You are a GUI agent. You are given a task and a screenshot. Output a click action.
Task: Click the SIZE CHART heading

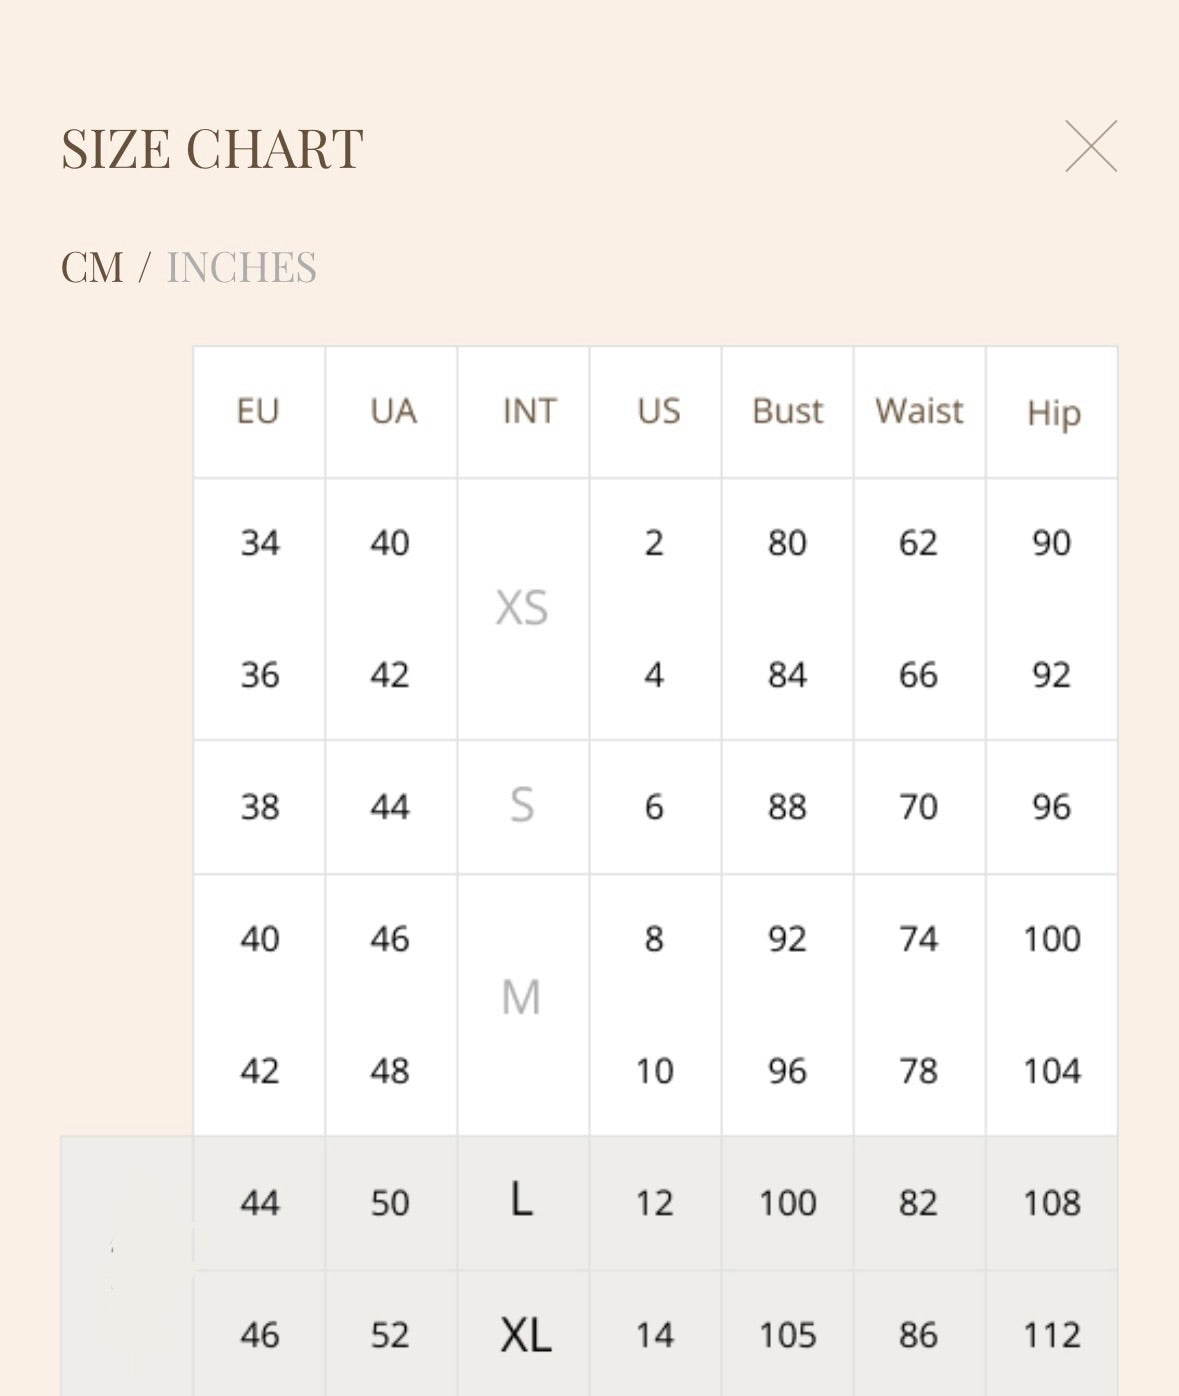[x=212, y=149]
